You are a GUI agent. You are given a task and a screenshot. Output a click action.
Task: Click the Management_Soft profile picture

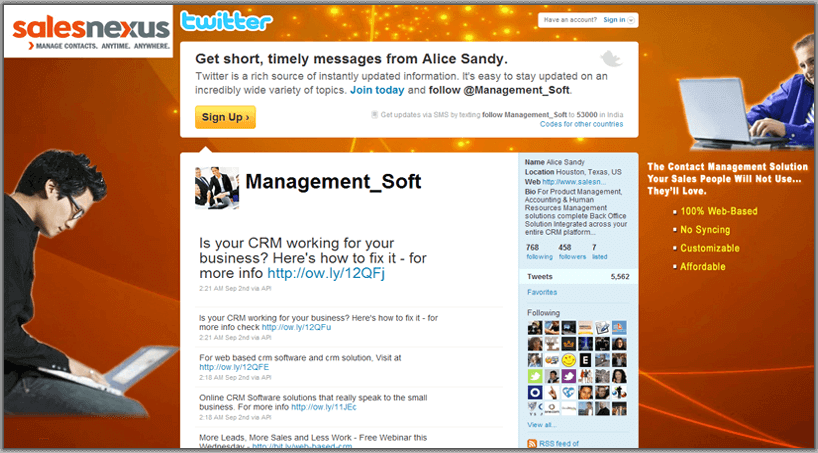pyautogui.click(x=217, y=188)
